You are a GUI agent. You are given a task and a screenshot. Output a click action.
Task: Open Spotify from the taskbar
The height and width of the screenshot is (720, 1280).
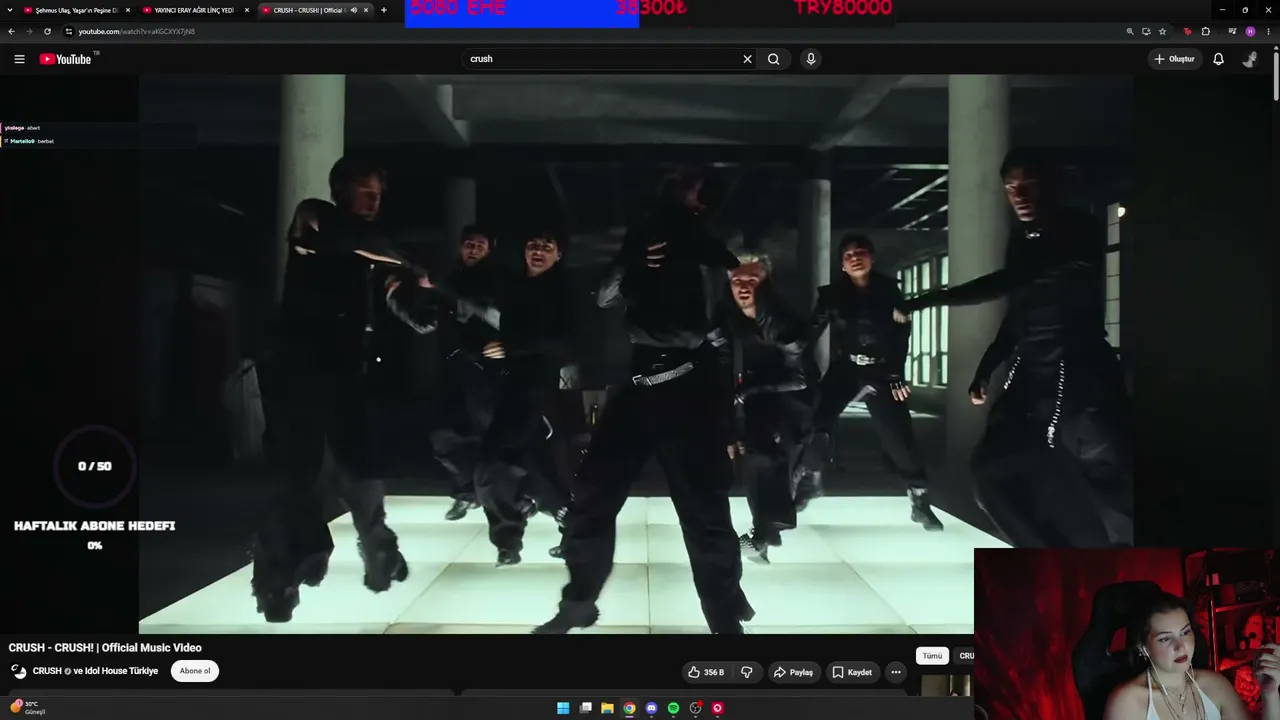pos(673,708)
